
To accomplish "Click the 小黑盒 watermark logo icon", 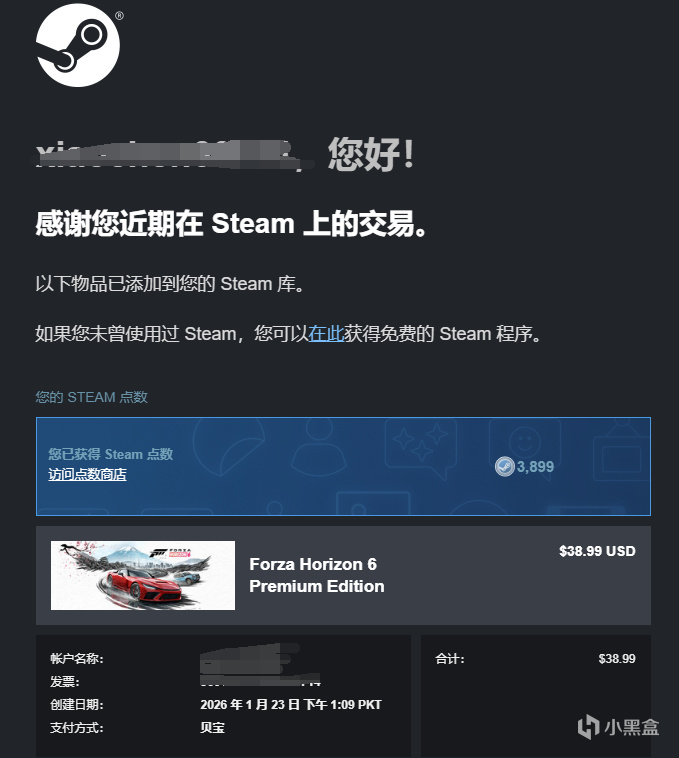I will point(589,727).
